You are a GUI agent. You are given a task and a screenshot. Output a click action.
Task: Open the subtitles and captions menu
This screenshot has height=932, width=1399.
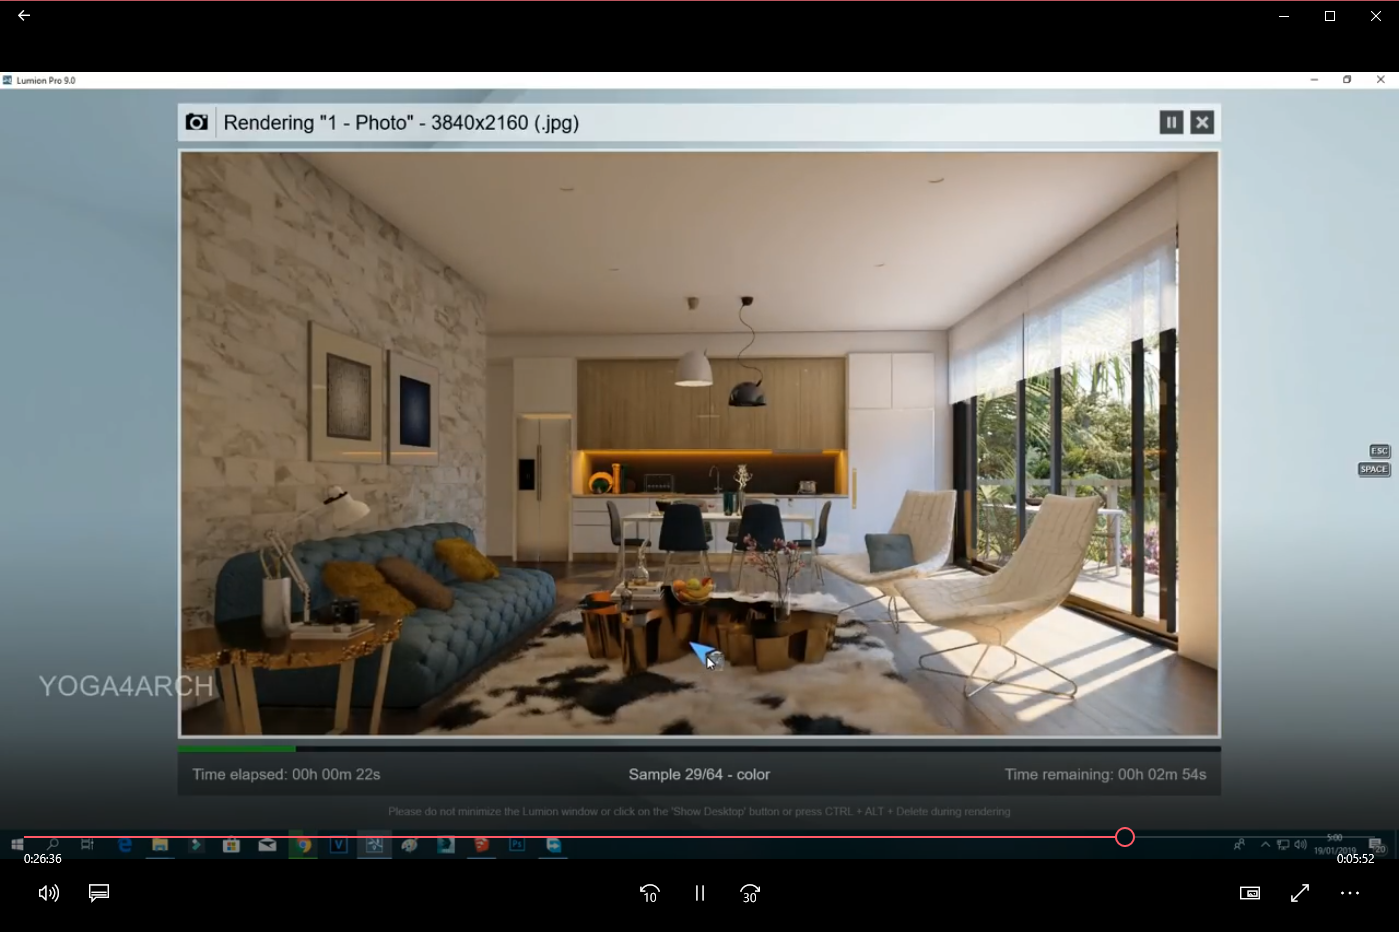[99, 893]
